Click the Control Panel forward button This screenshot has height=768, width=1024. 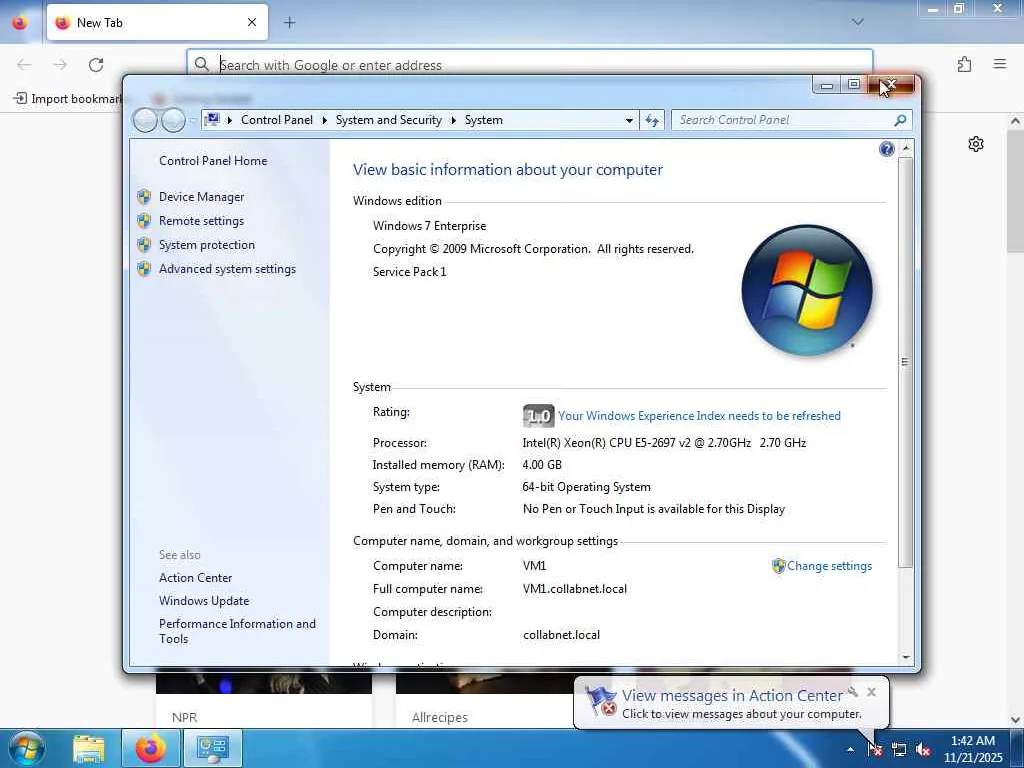173,120
